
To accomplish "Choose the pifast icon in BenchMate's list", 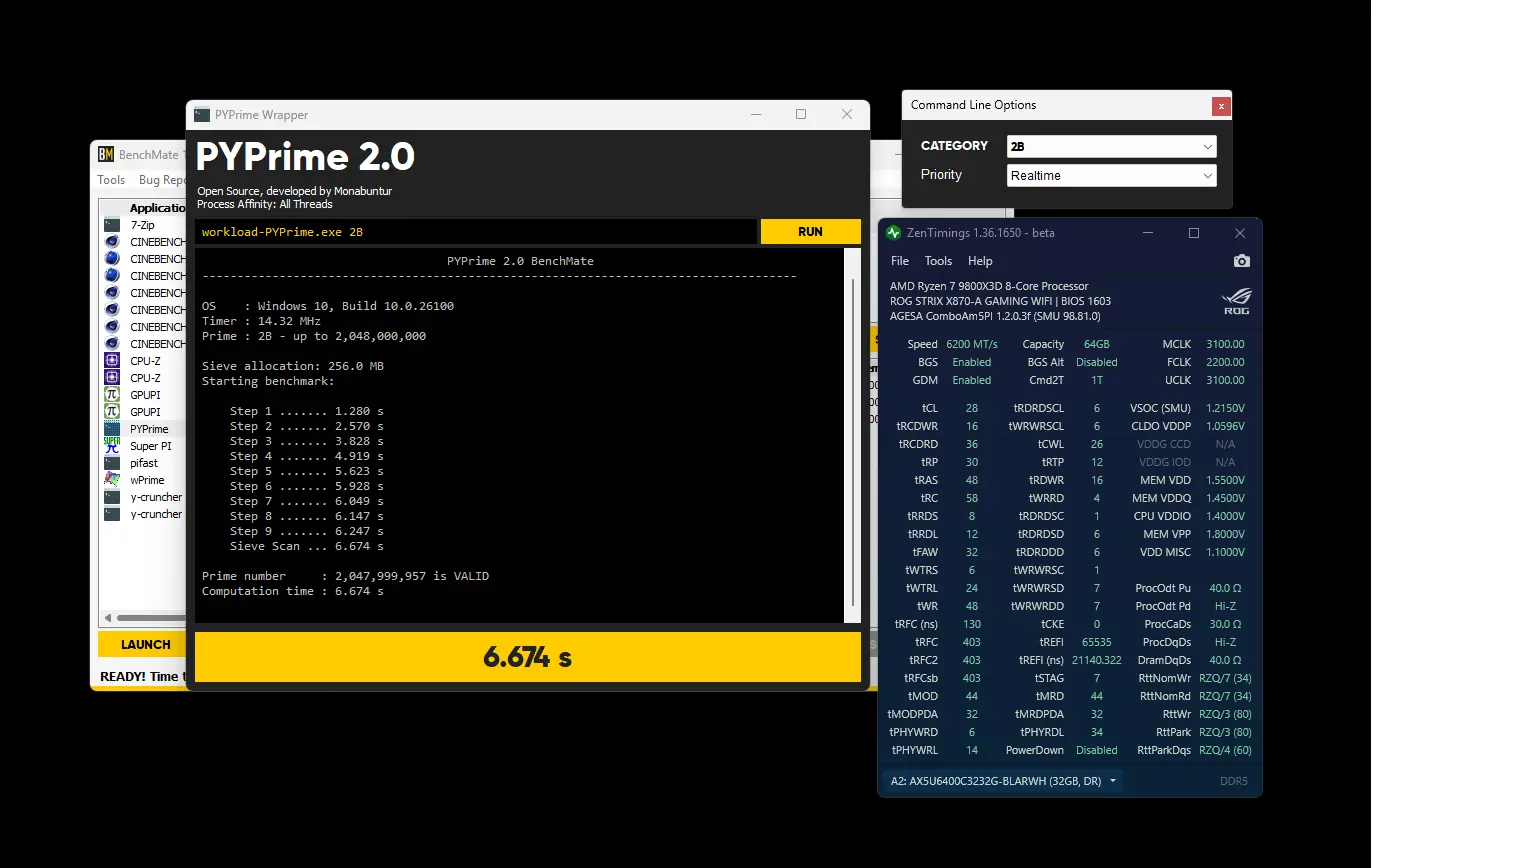I will coord(112,463).
